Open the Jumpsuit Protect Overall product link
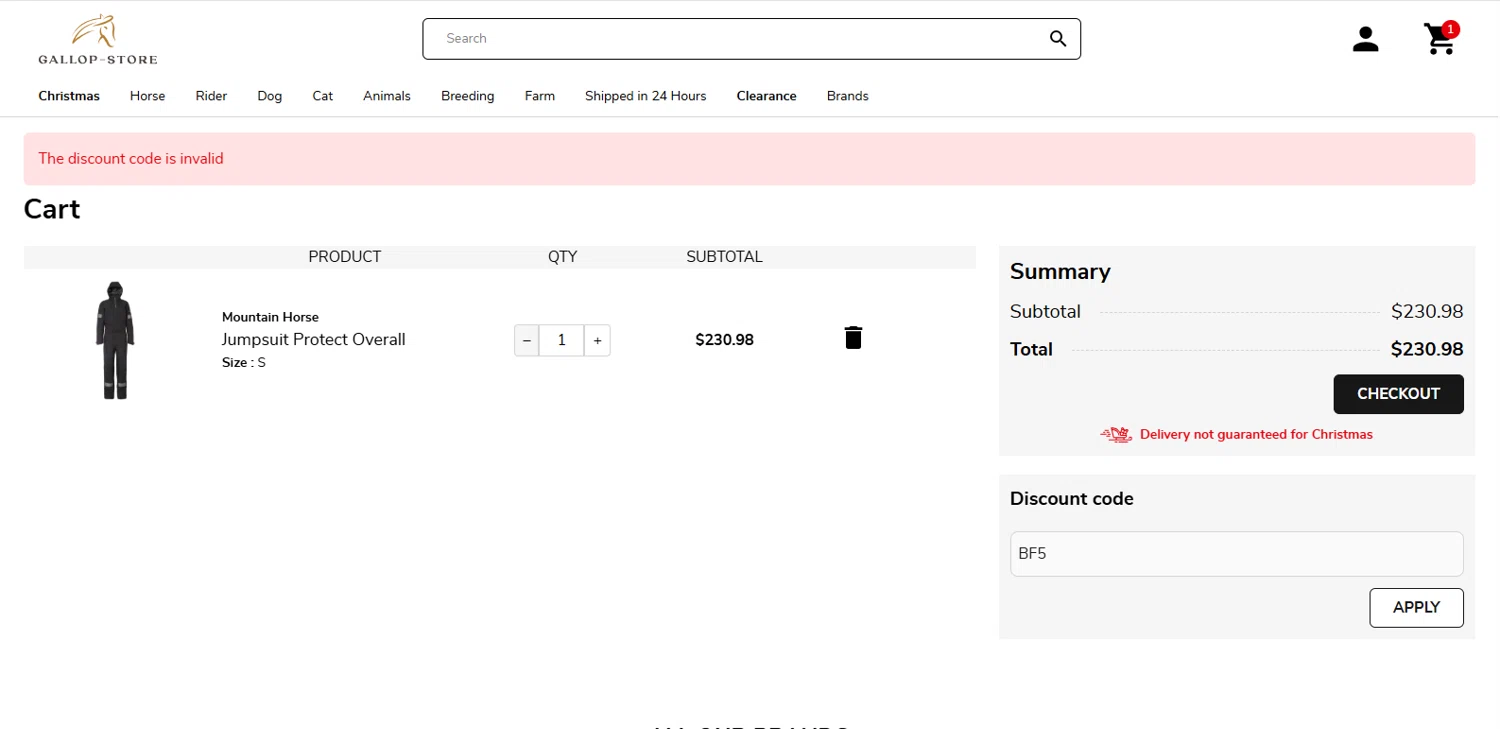 pos(313,339)
